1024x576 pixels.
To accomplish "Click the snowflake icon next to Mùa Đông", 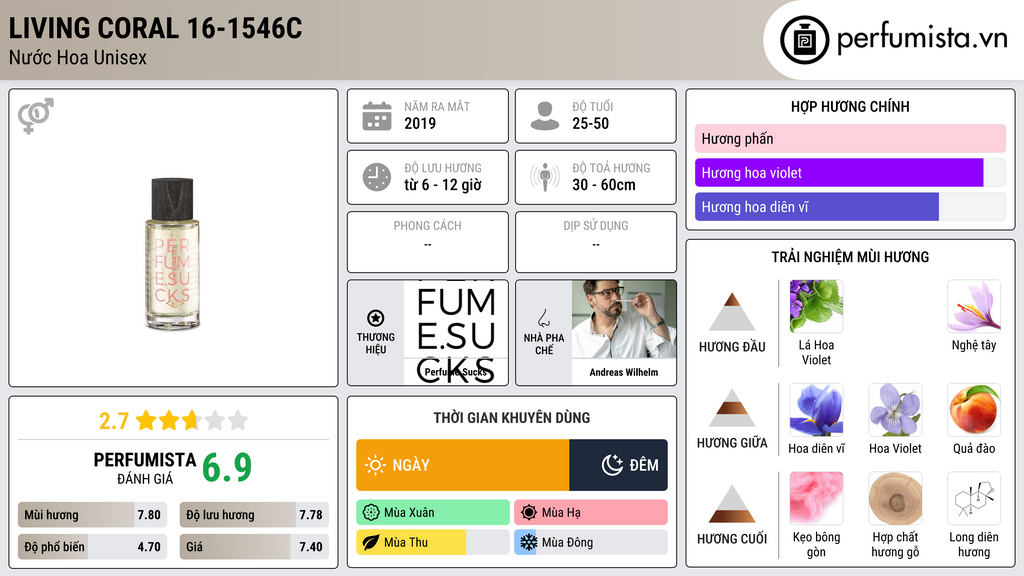I will point(529,542).
